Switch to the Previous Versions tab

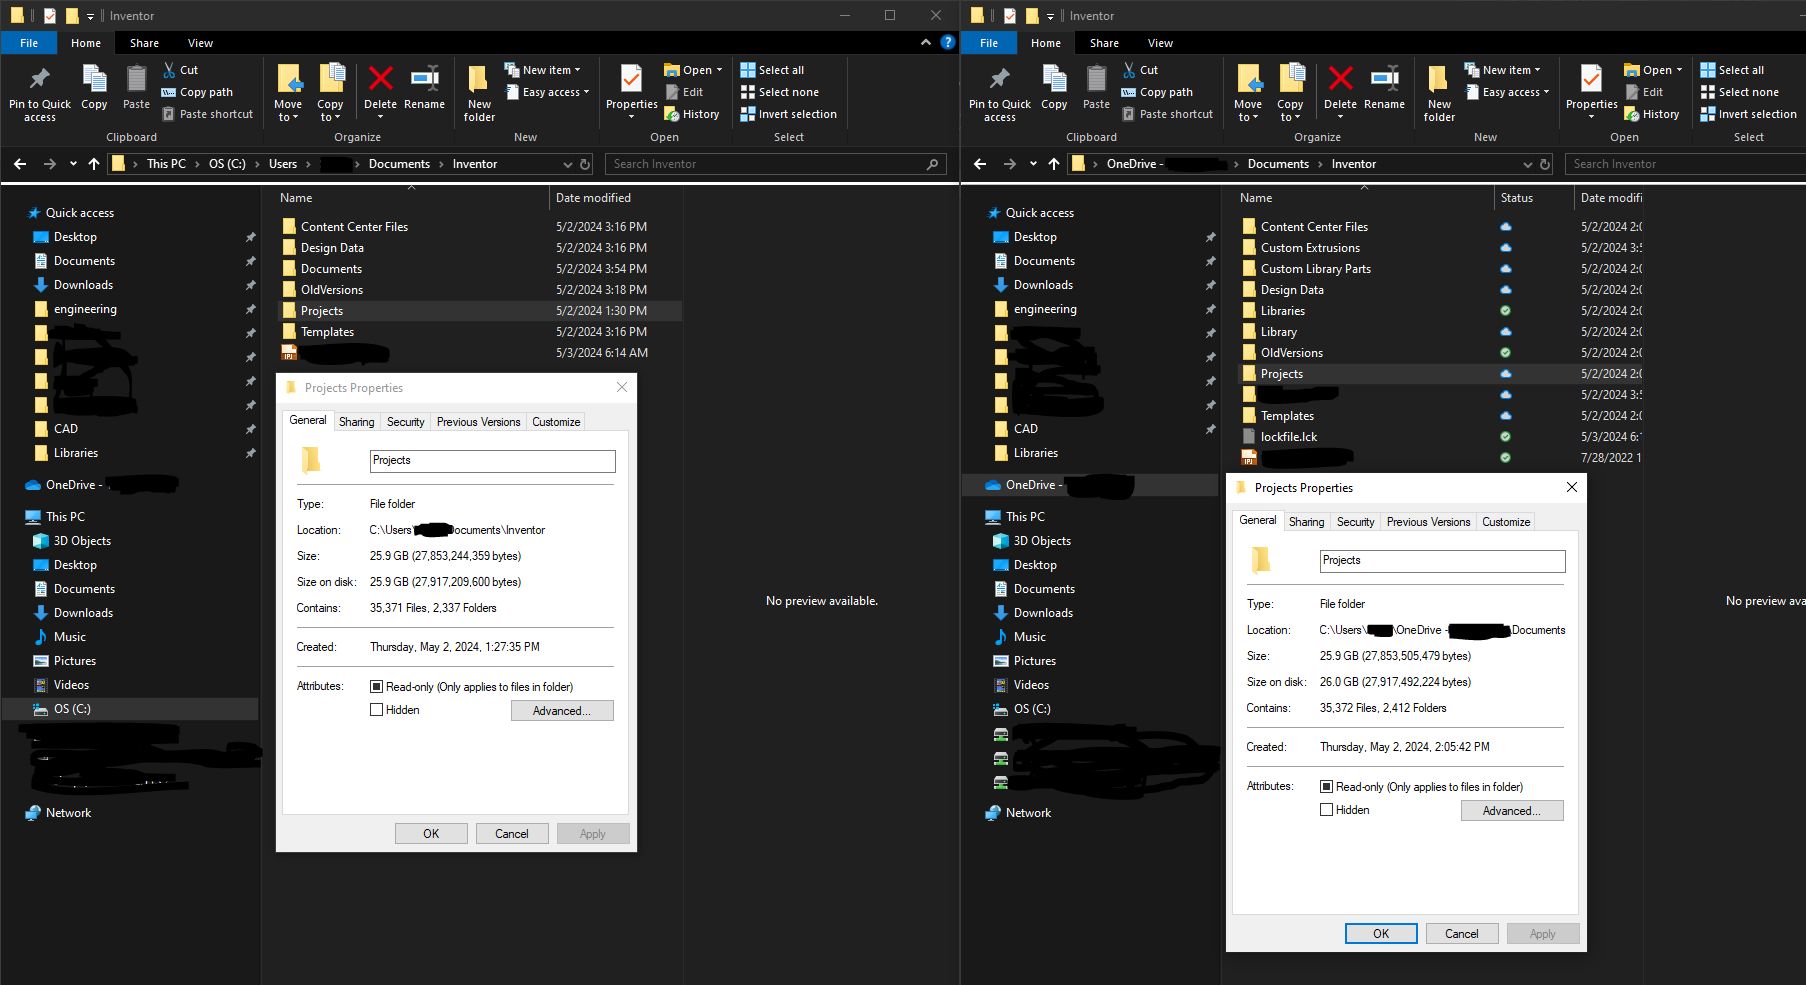click(x=478, y=421)
